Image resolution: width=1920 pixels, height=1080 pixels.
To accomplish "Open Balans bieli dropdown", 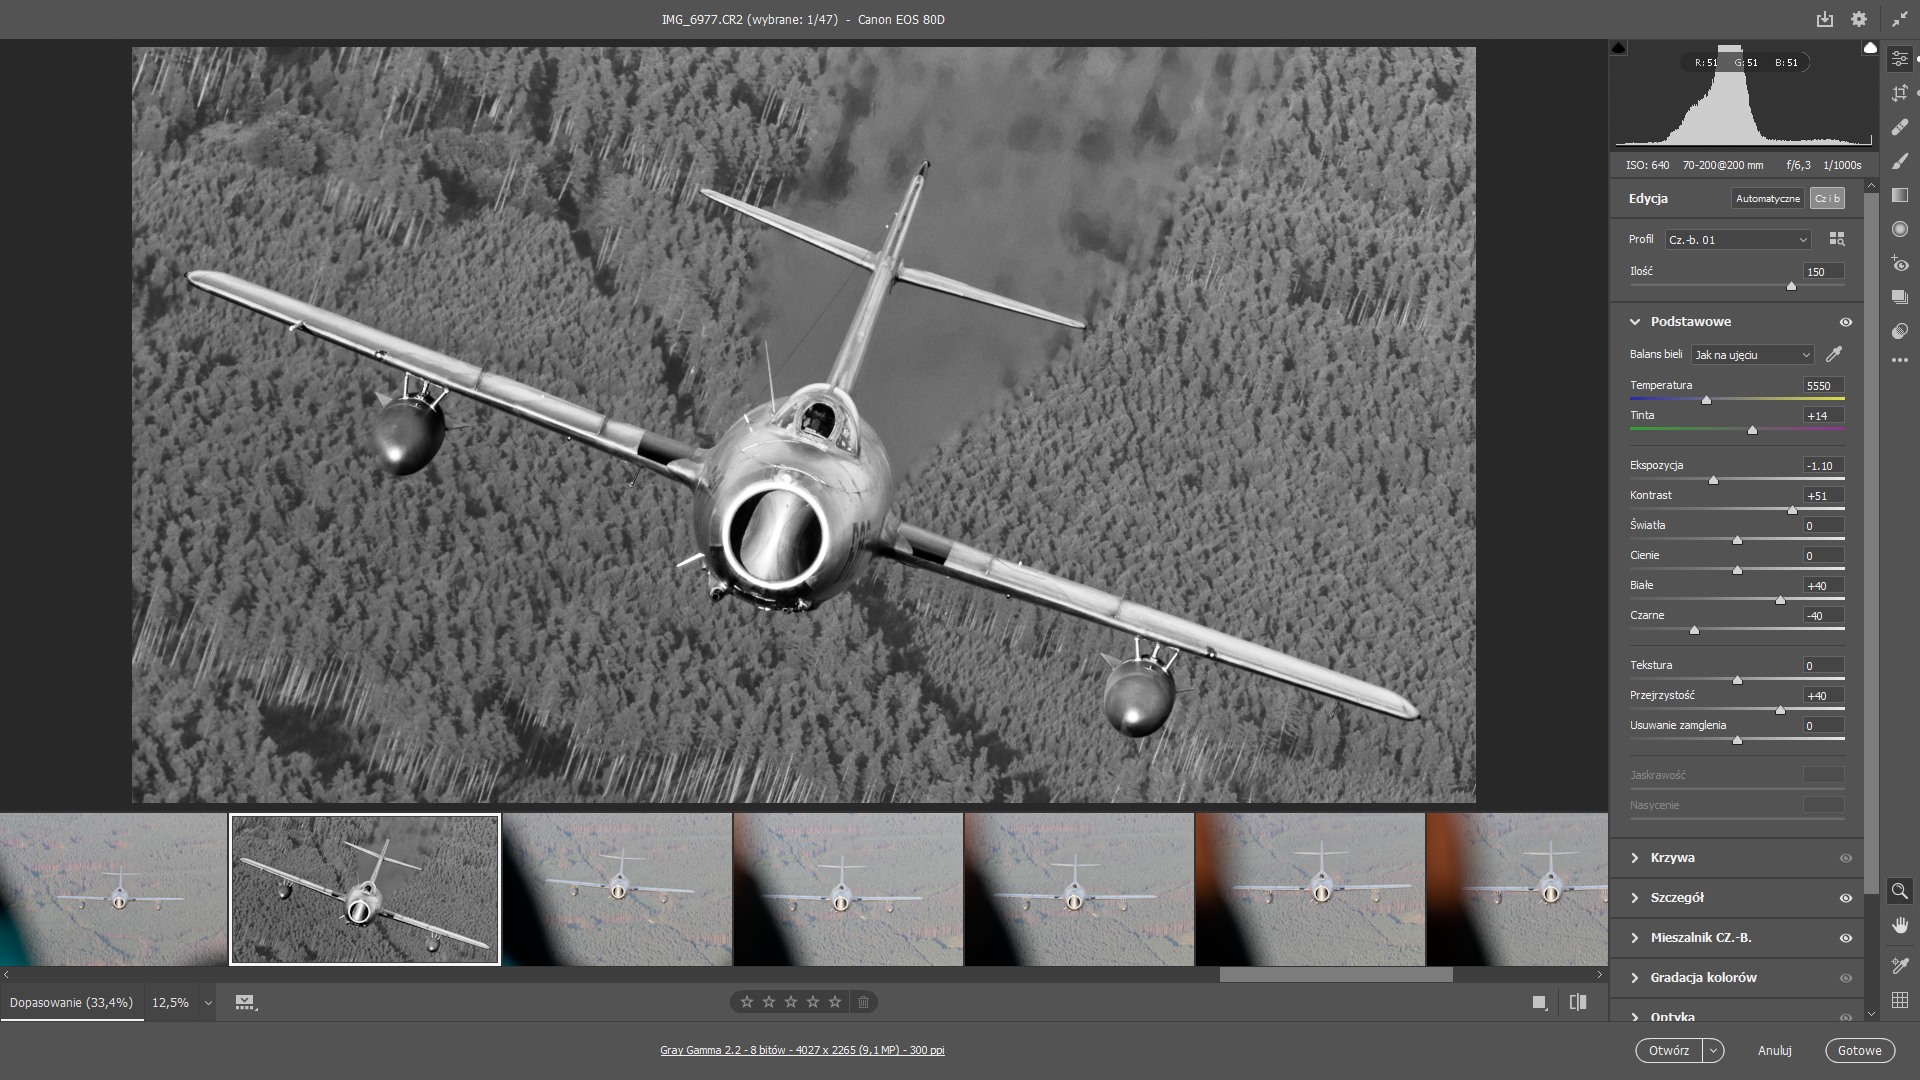I will (1752, 355).
